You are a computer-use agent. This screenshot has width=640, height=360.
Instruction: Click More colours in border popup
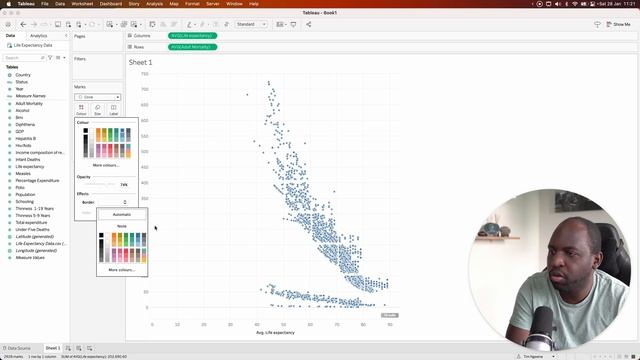[122, 270]
